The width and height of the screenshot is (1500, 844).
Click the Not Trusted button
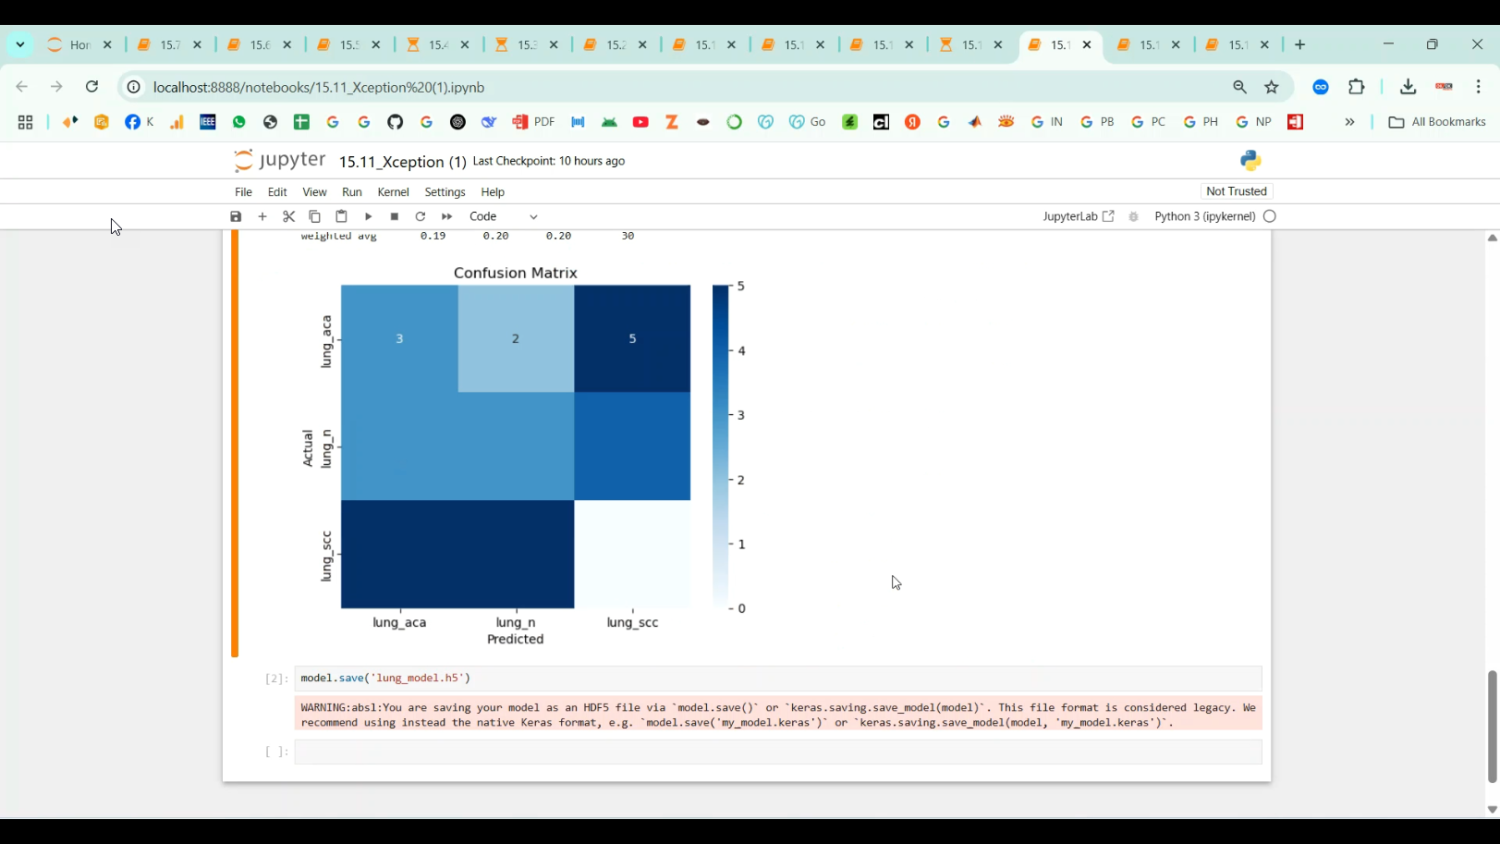click(1236, 191)
